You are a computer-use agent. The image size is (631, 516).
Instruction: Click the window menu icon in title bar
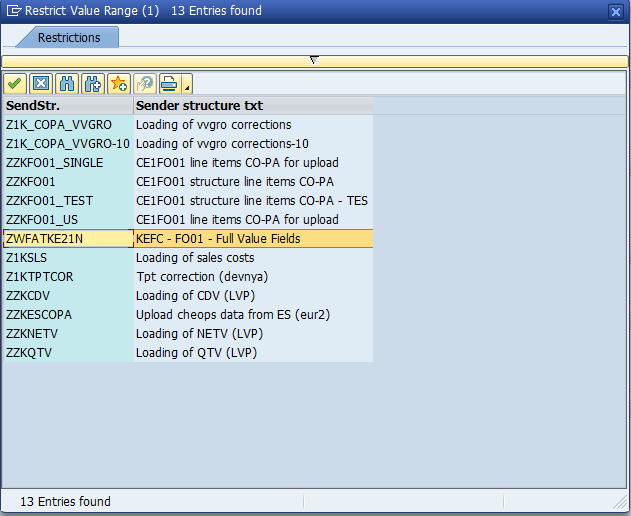pos(12,11)
